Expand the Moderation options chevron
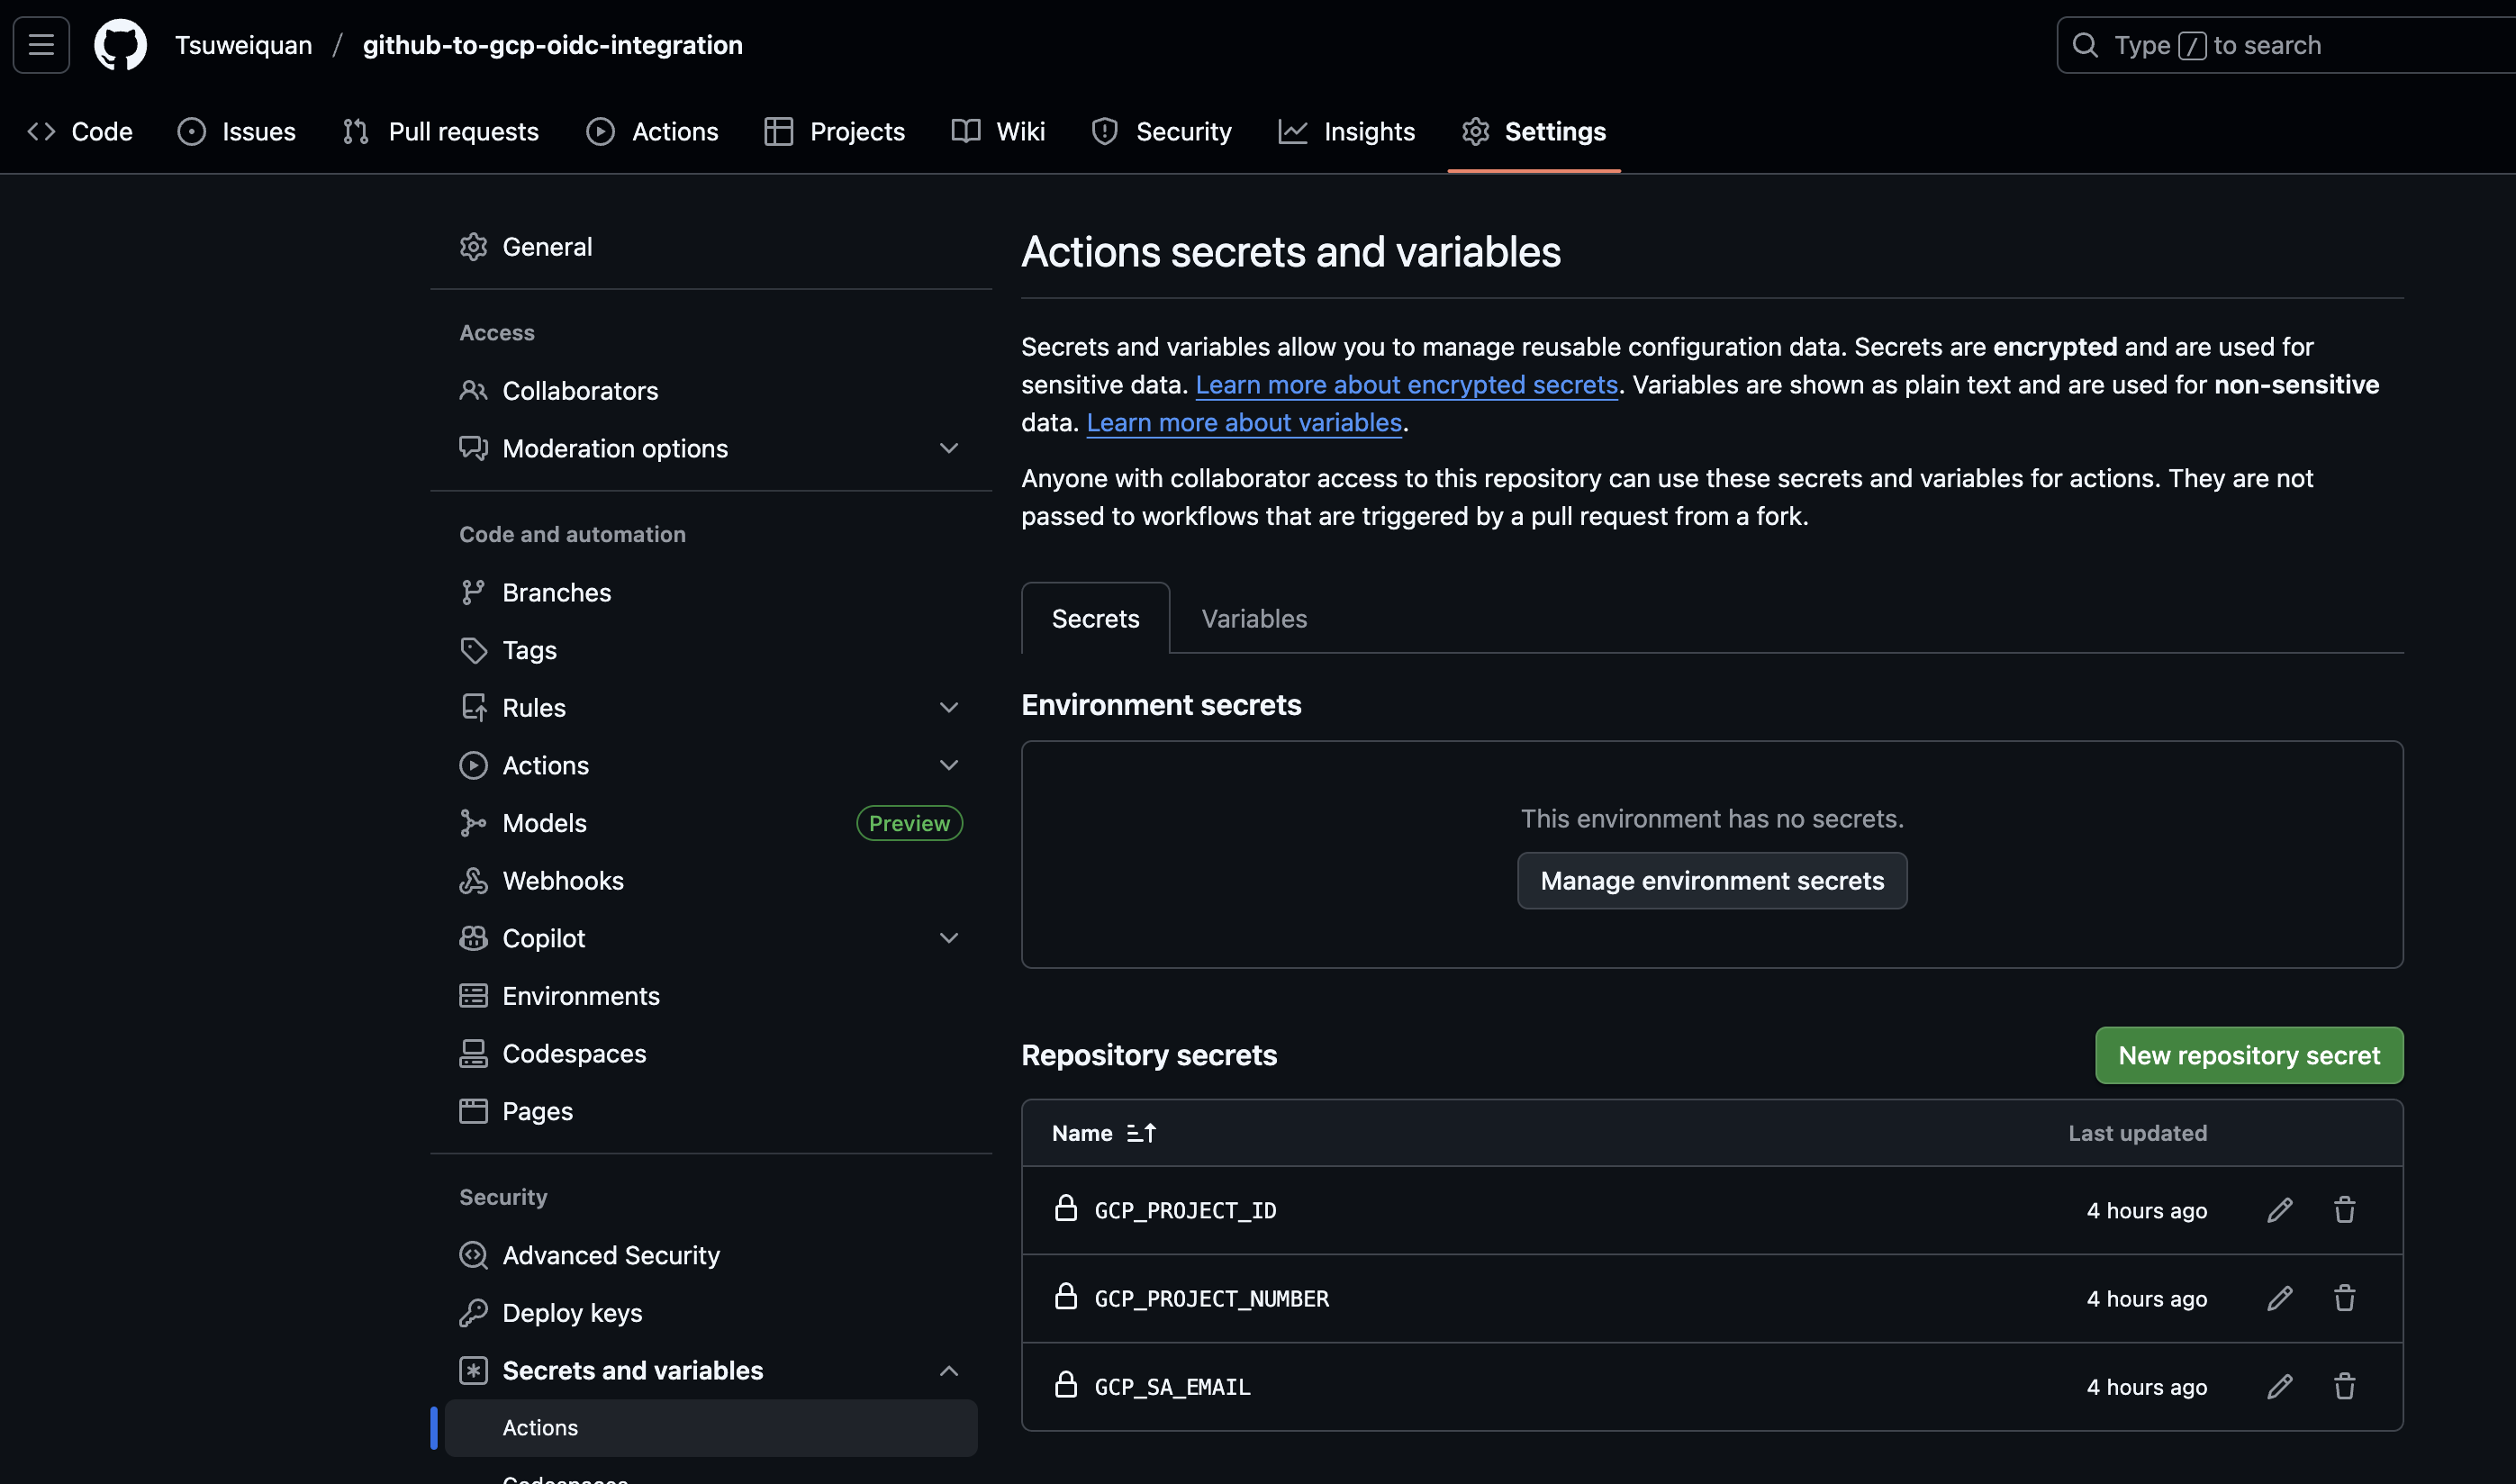 [x=949, y=448]
